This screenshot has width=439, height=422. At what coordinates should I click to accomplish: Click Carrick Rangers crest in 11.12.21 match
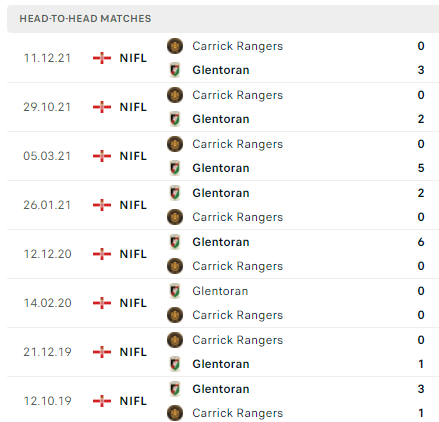pyautogui.click(x=175, y=46)
